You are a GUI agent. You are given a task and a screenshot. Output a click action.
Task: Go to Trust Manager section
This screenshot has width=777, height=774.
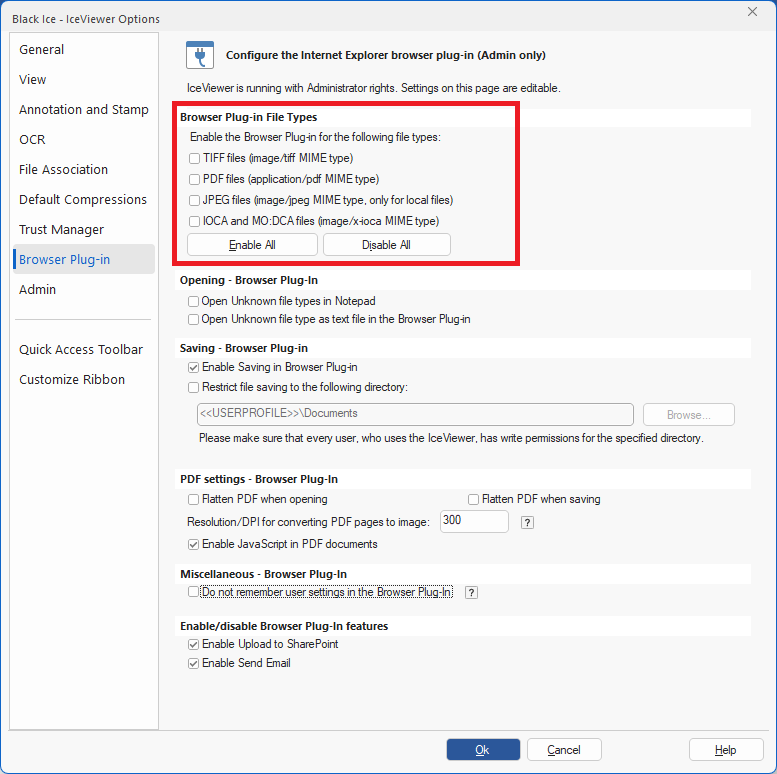61,230
